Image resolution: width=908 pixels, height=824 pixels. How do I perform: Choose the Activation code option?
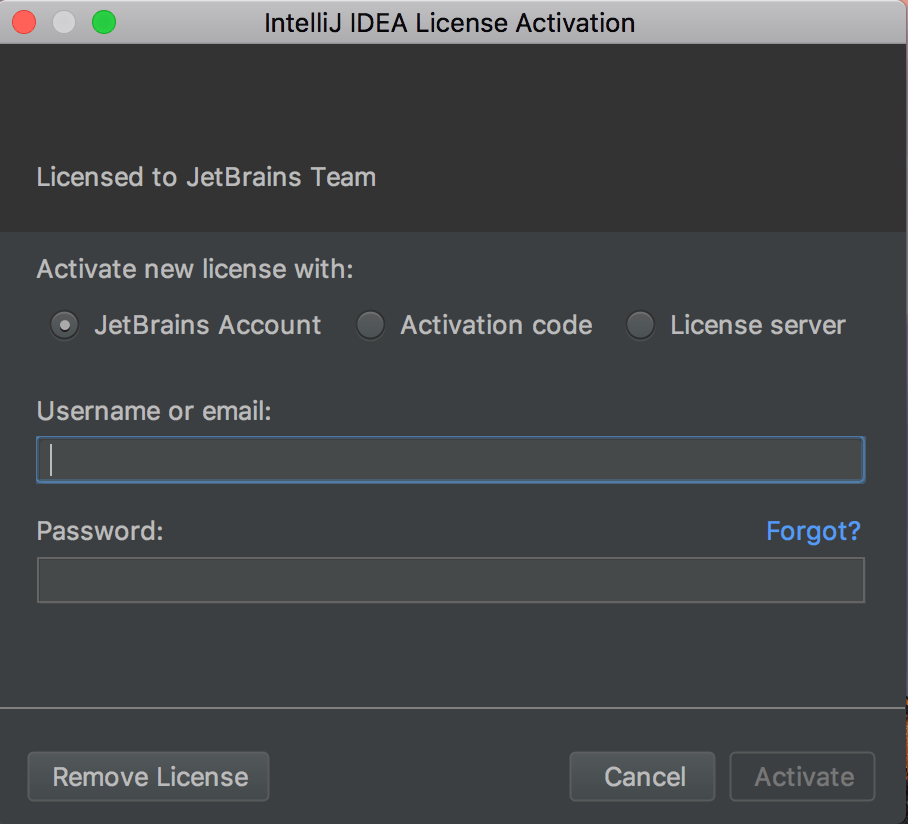click(371, 325)
